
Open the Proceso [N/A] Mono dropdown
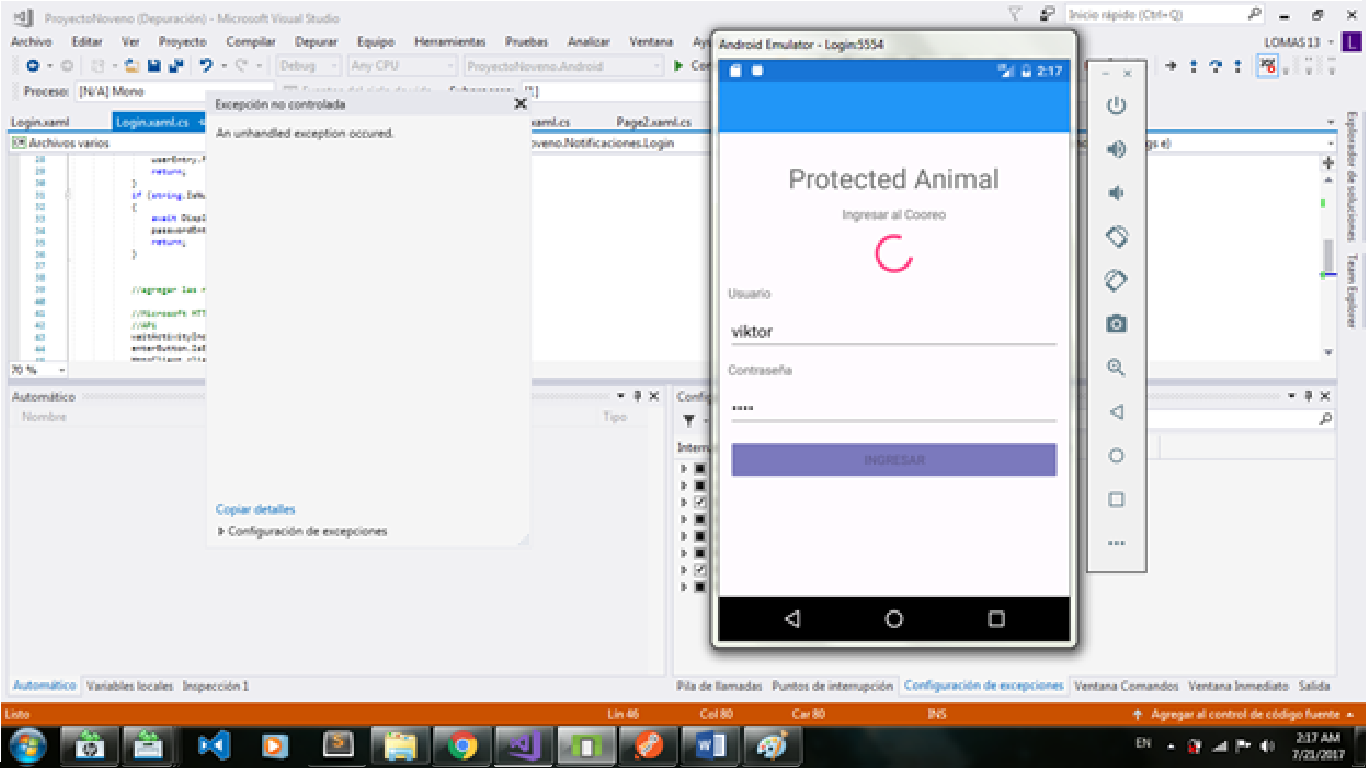175,91
